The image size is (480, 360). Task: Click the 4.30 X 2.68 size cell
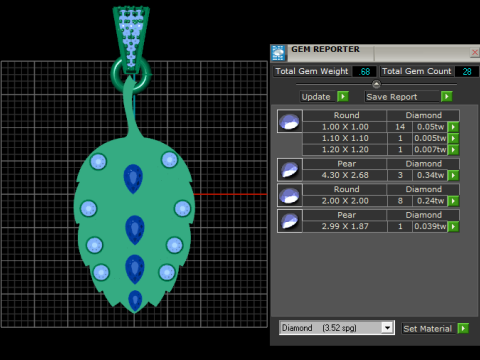click(345, 175)
